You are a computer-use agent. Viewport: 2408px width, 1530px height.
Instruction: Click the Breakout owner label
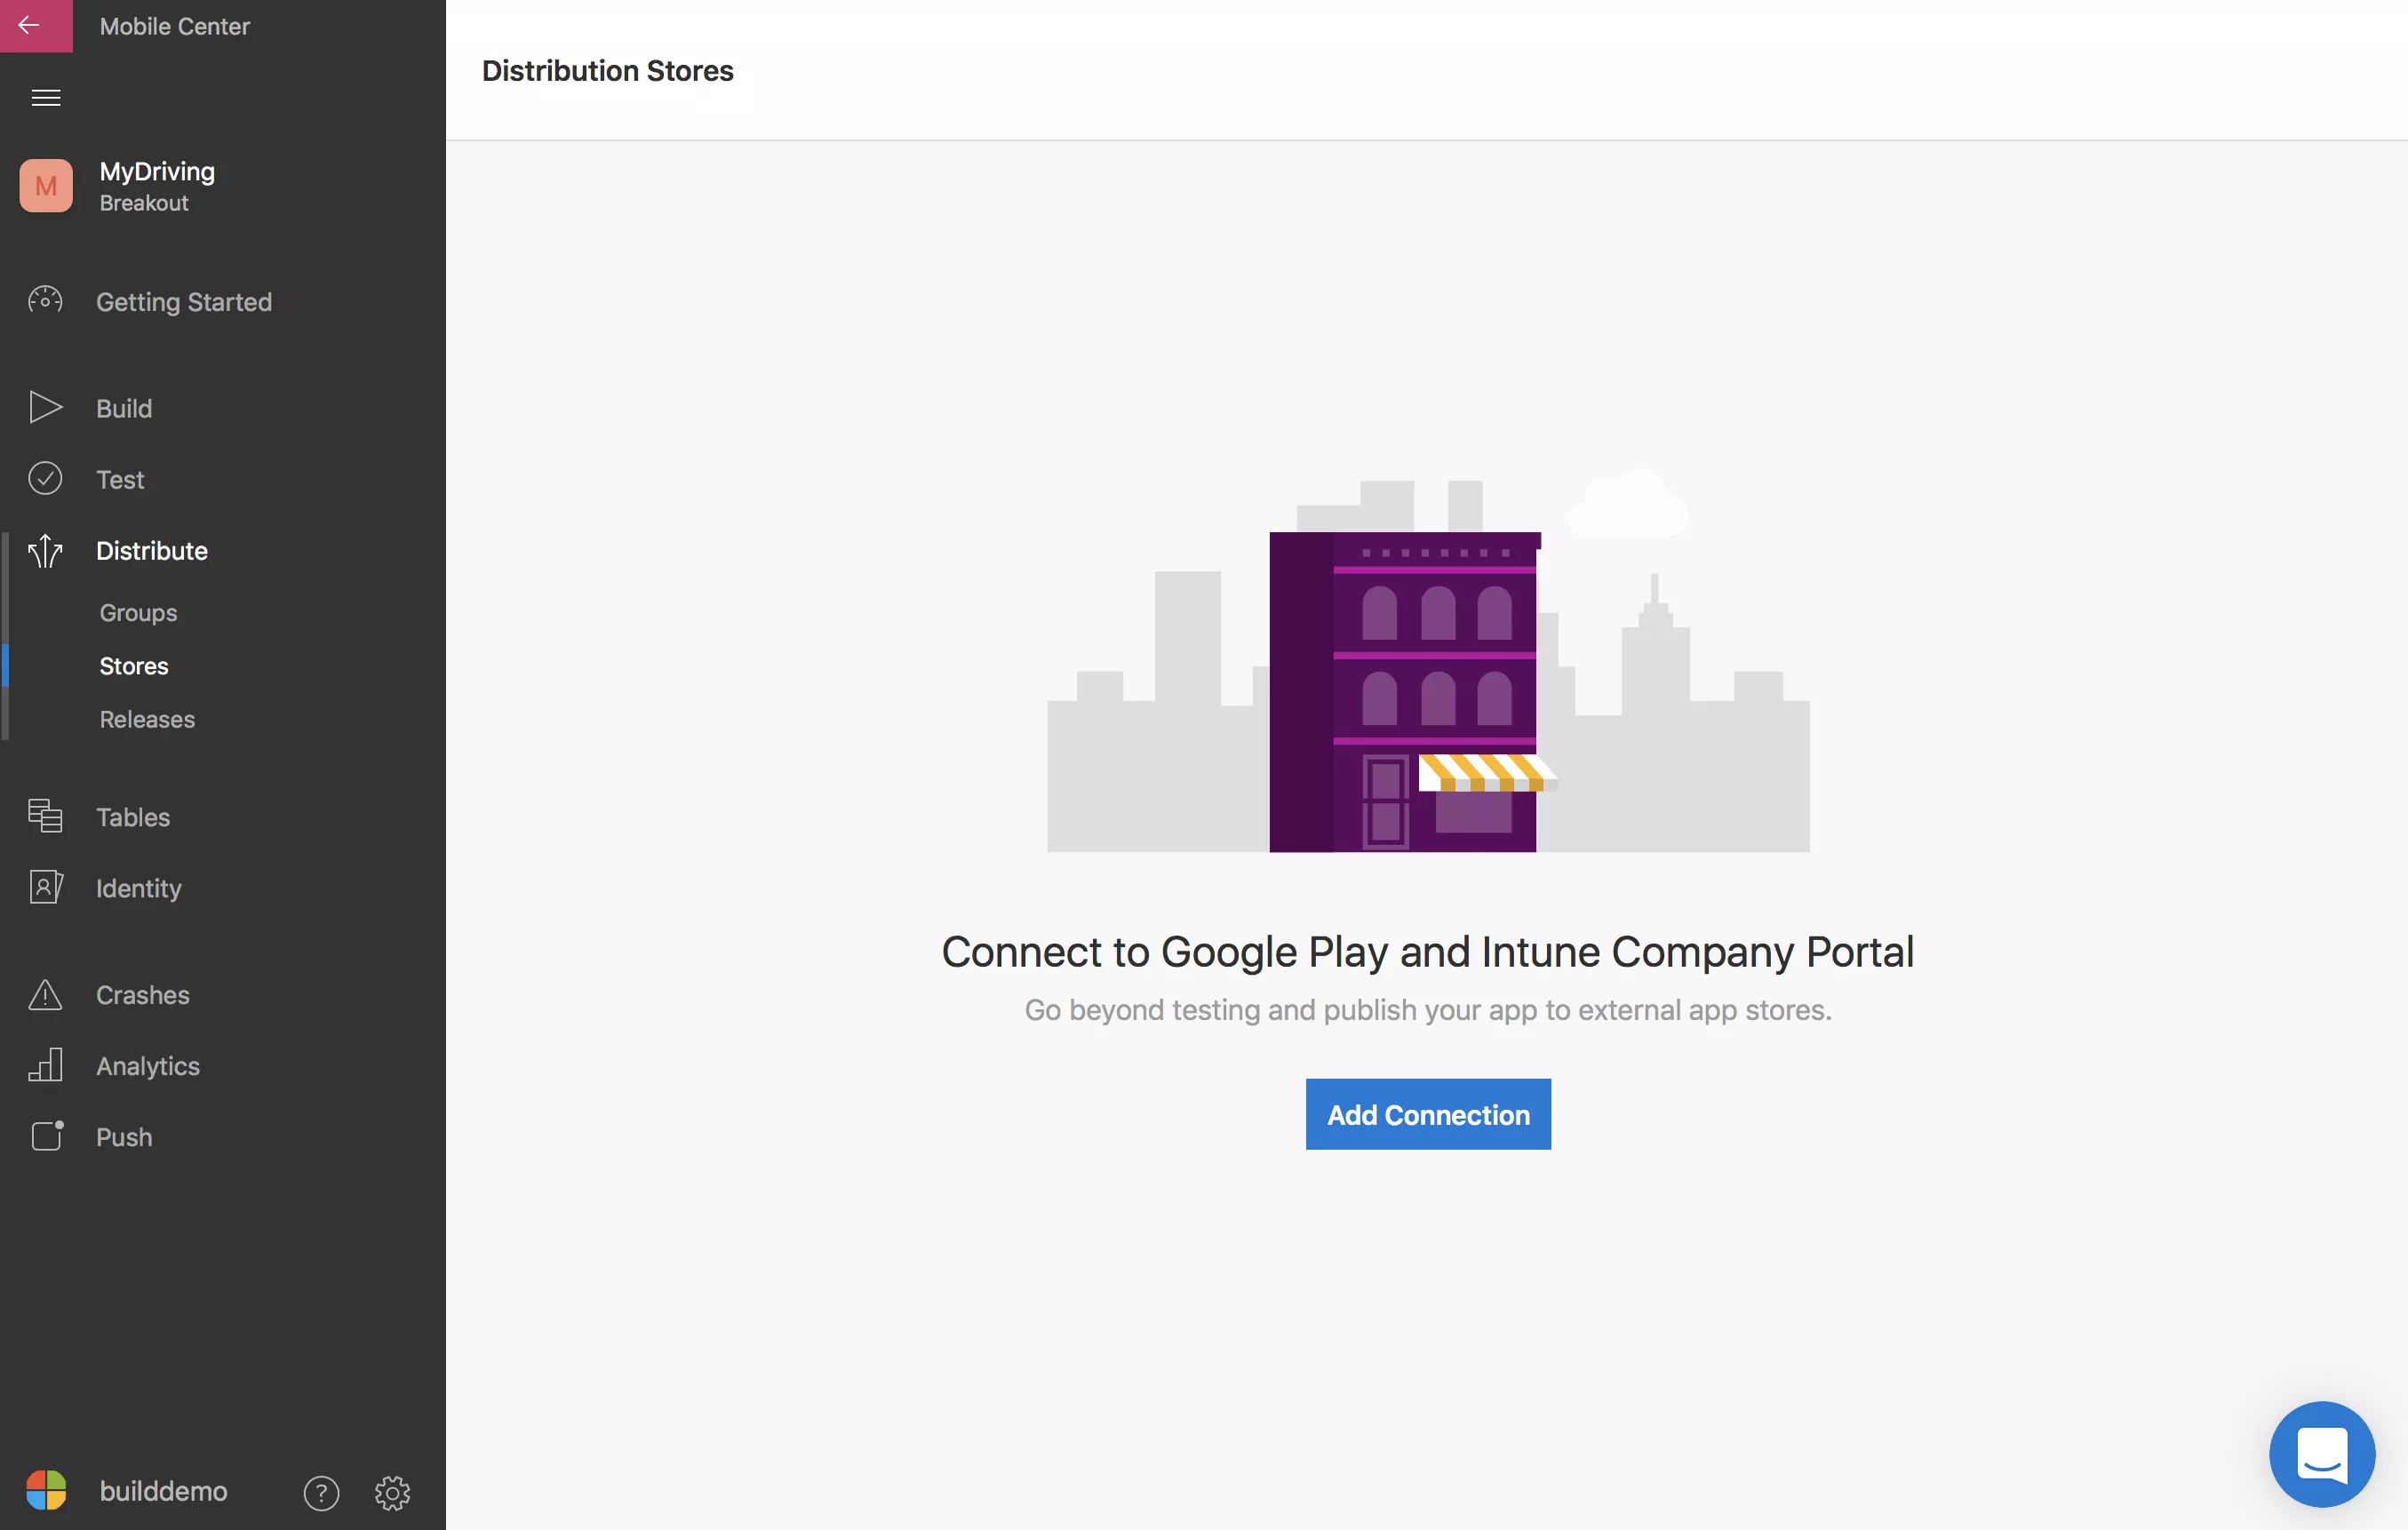tap(144, 203)
